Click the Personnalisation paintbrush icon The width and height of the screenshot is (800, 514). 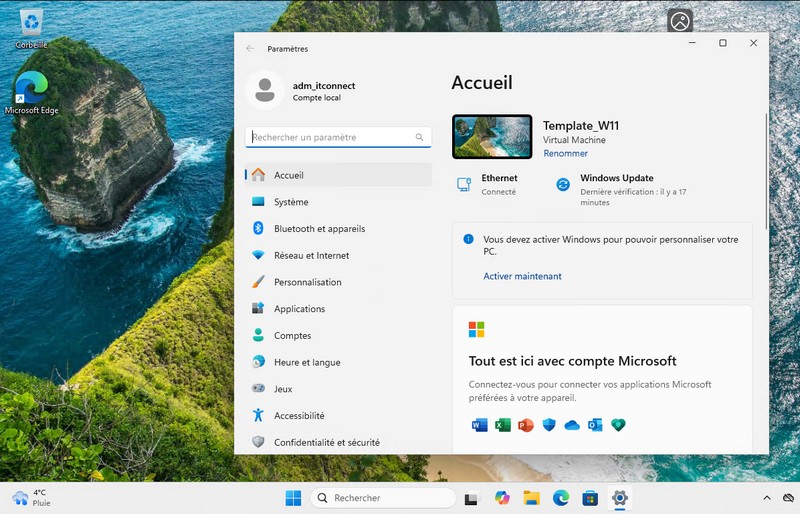click(x=258, y=283)
